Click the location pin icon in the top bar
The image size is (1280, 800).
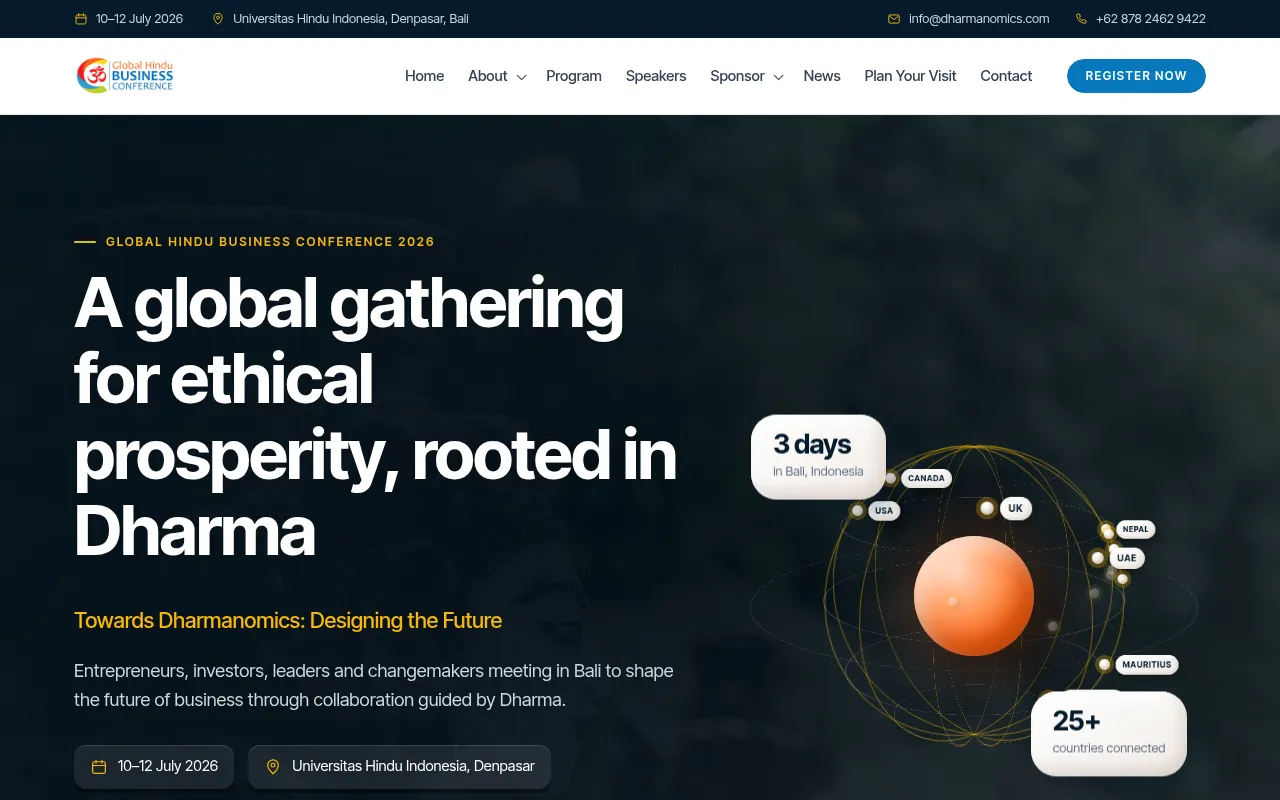click(218, 19)
